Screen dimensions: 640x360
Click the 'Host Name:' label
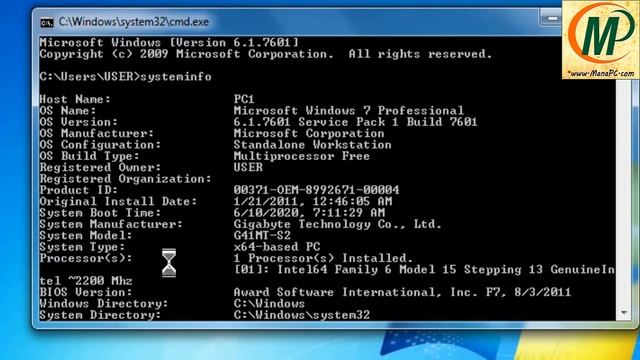[x=75, y=99]
